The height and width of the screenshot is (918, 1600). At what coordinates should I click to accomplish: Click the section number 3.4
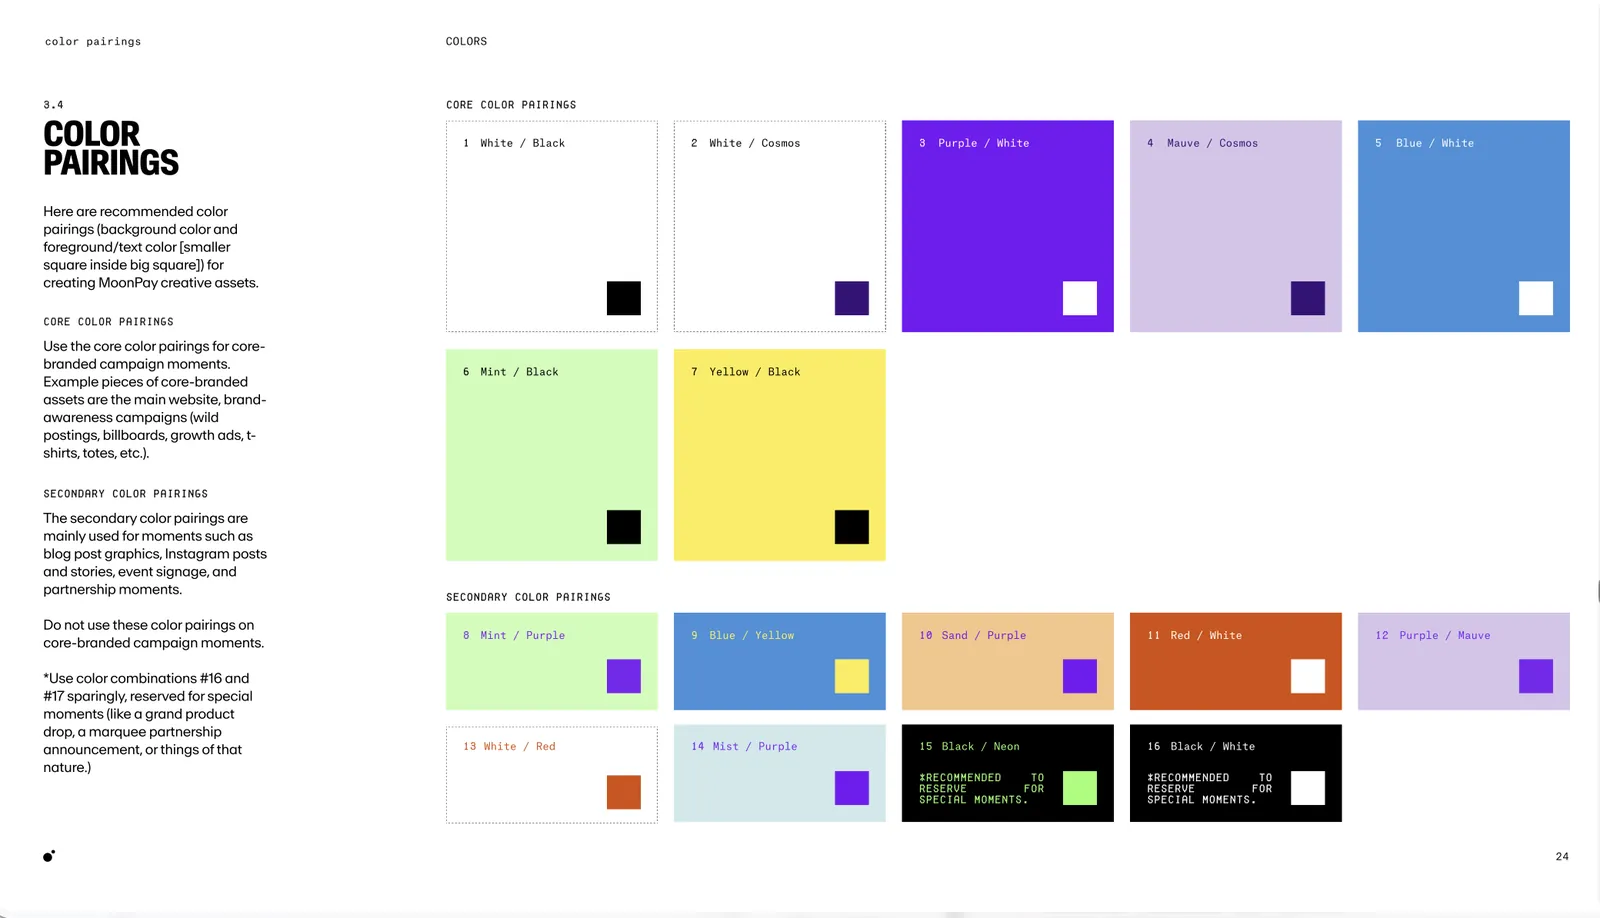point(53,105)
